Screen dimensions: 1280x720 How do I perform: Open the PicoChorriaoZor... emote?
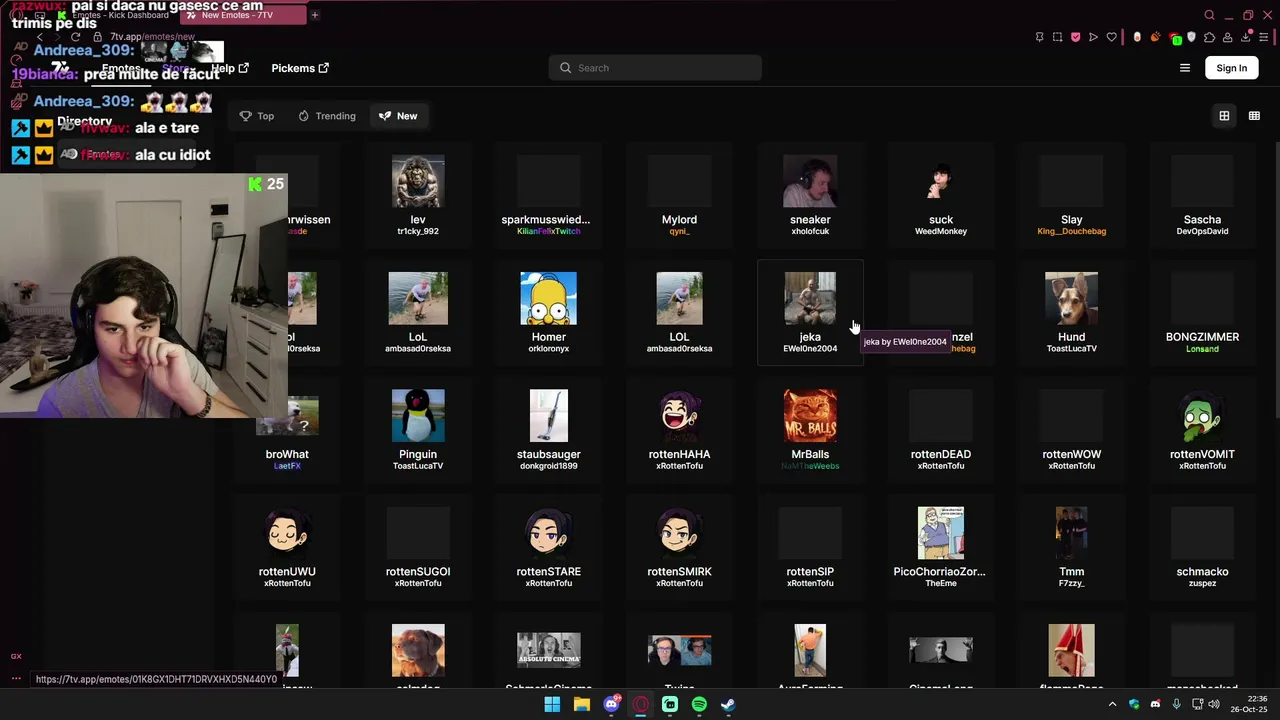point(941,533)
